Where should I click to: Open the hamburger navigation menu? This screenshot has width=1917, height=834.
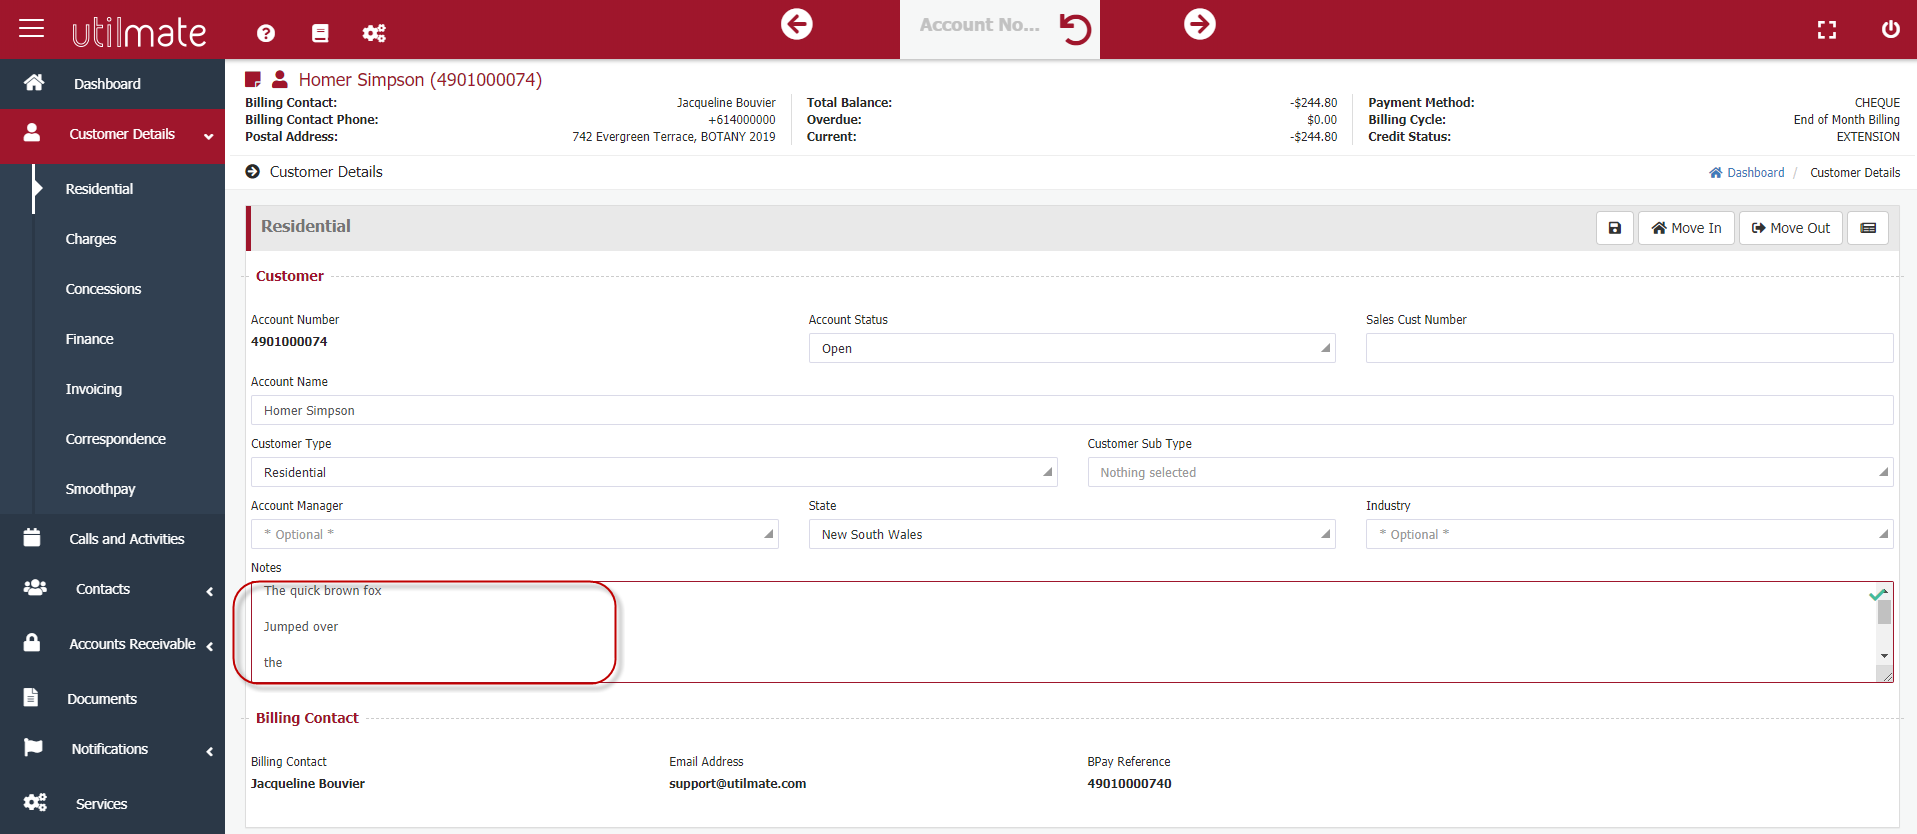tap(32, 28)
